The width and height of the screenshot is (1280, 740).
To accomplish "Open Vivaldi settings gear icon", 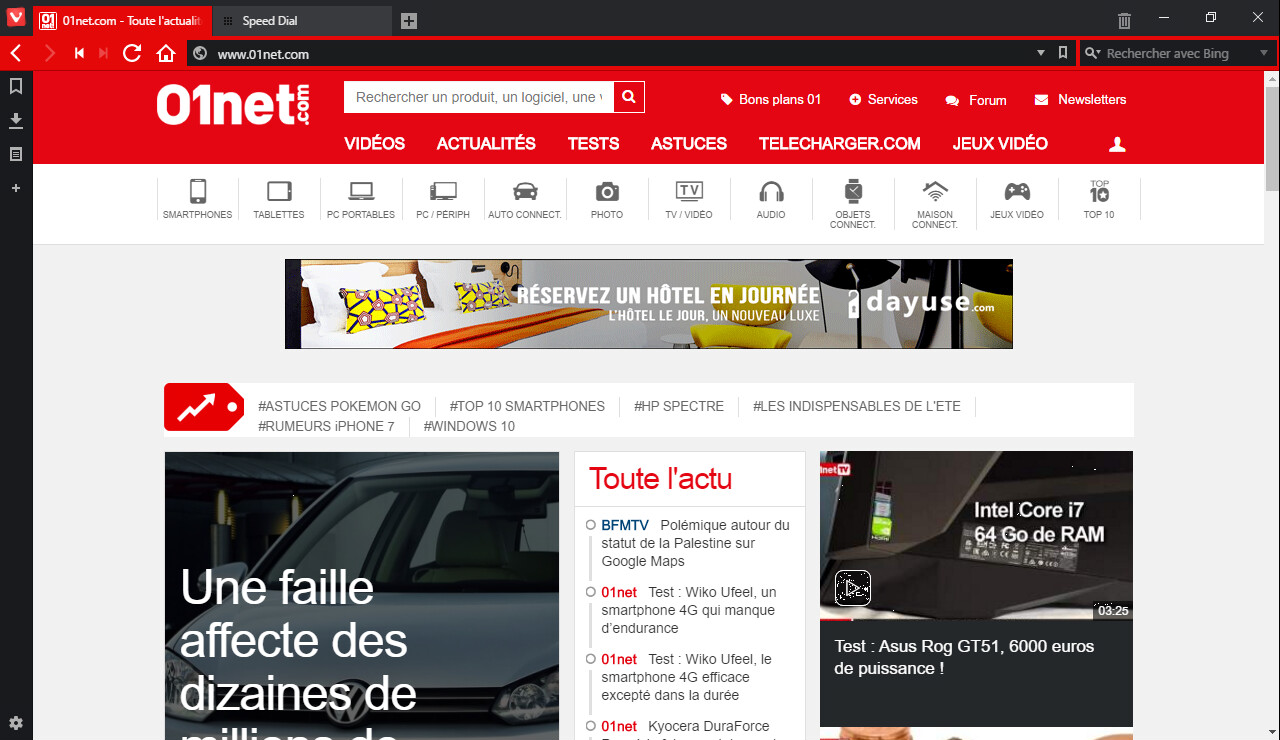I will tap(16, 723).
